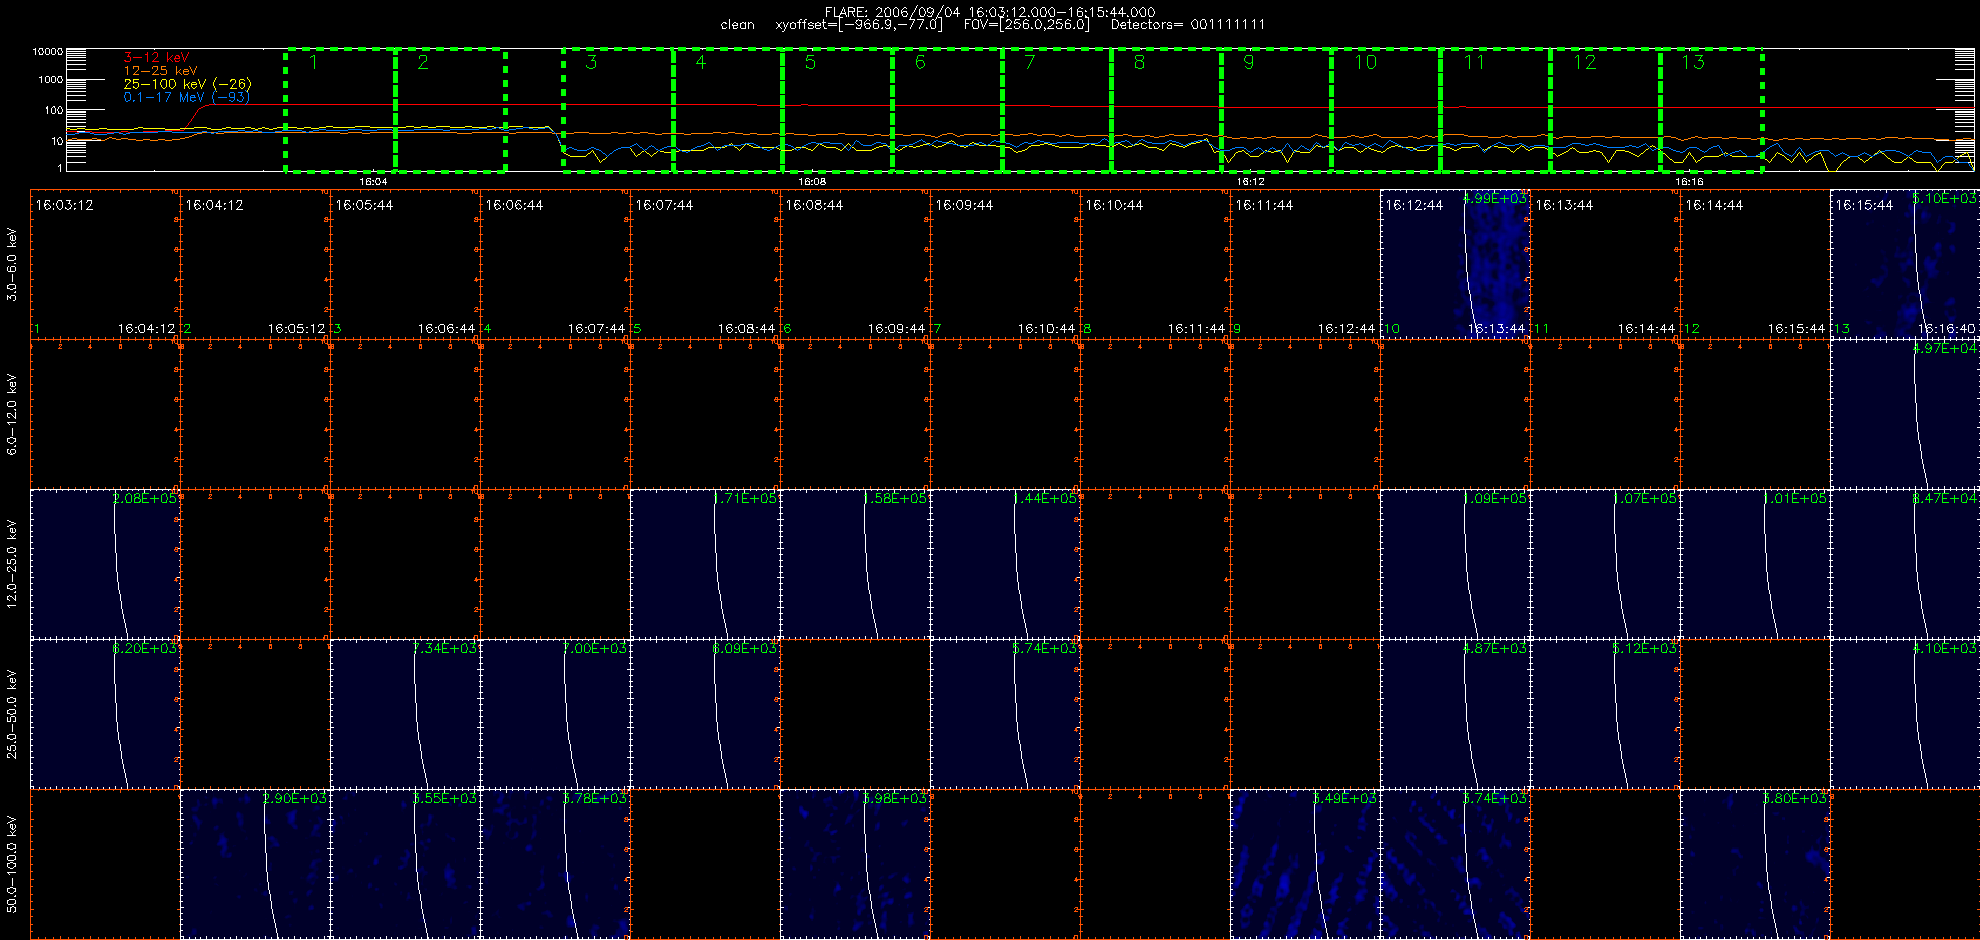Image resolution: width=1980 pixels, height=940 pixels.
Task: Open the image panel labeled 1.58E+05
Action: coord(855,564)
